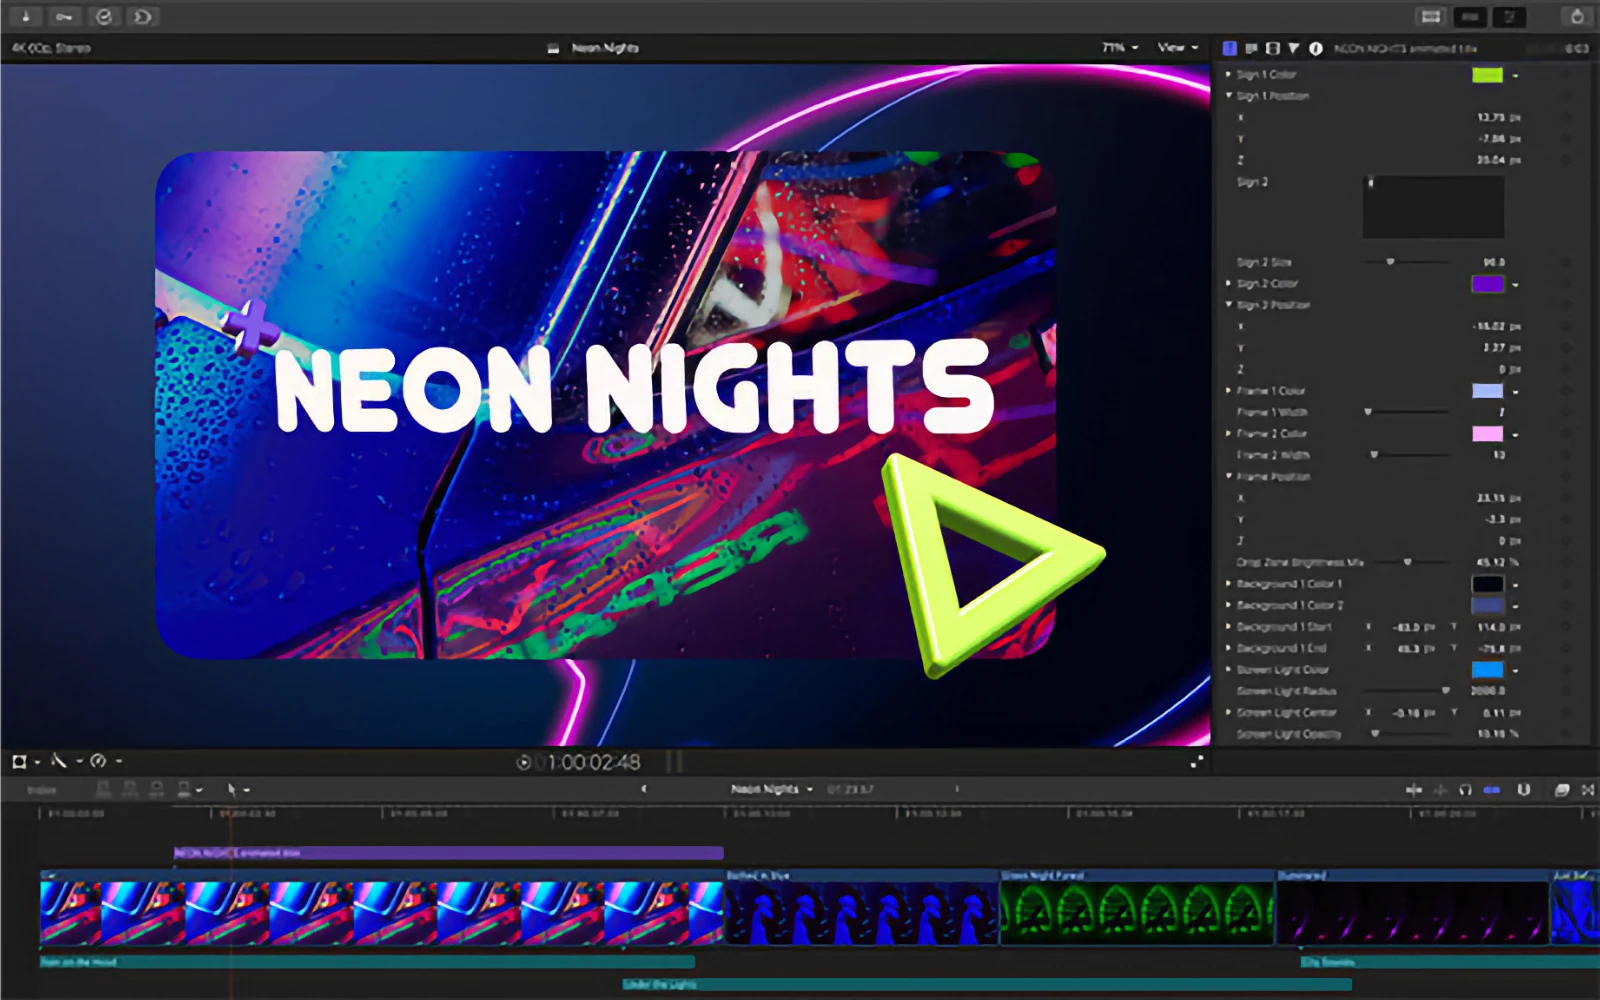Image resolution: width=1600 pixels, height=1000 pixels.
Task: Collapse Frame Position disclosure triangle
Action: [1229, 476]
